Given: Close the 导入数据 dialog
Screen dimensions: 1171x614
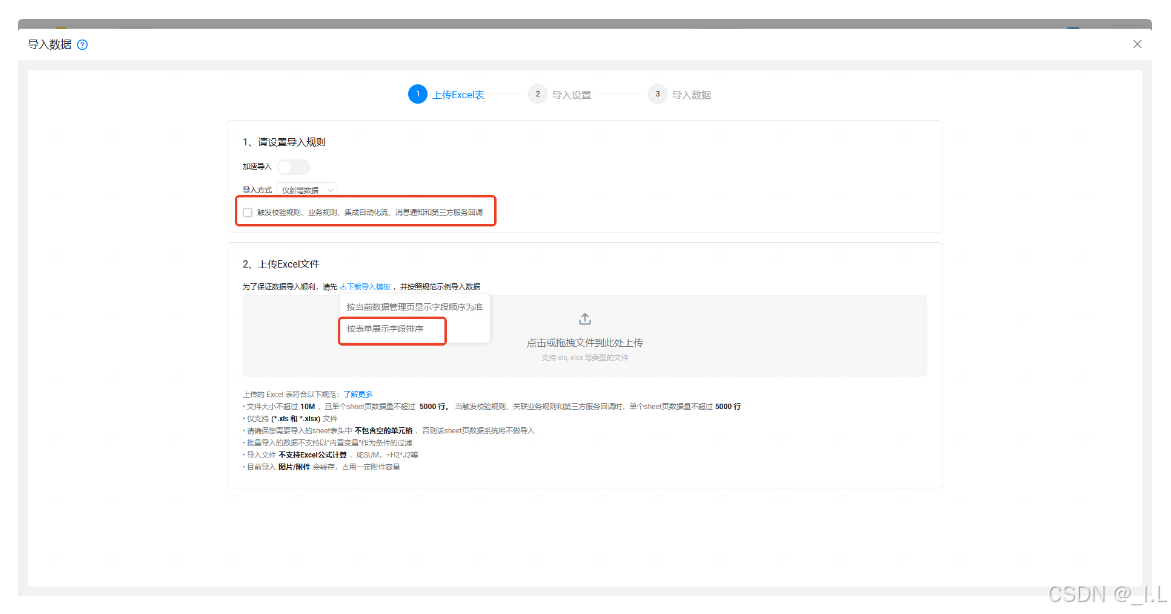Looking at the screenshot, I should 1137,44.
